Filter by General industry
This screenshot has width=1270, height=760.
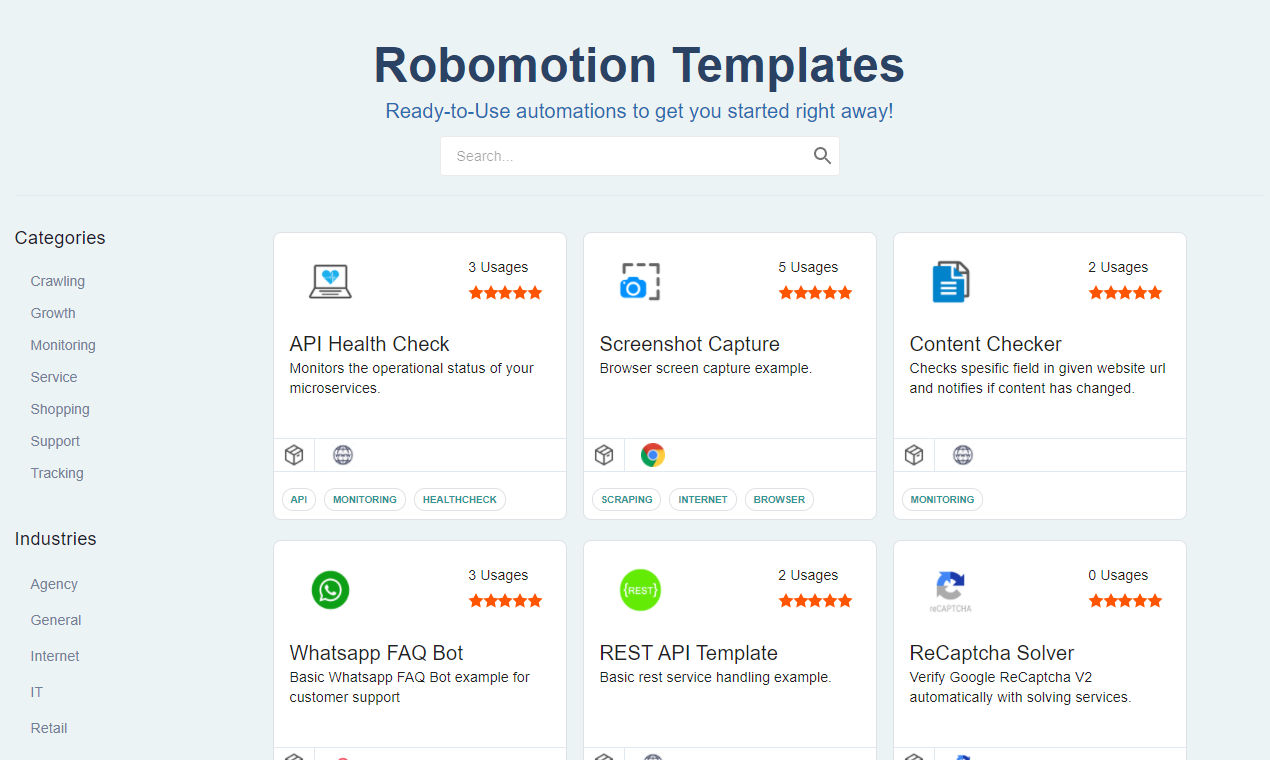(x=56, y=620)
